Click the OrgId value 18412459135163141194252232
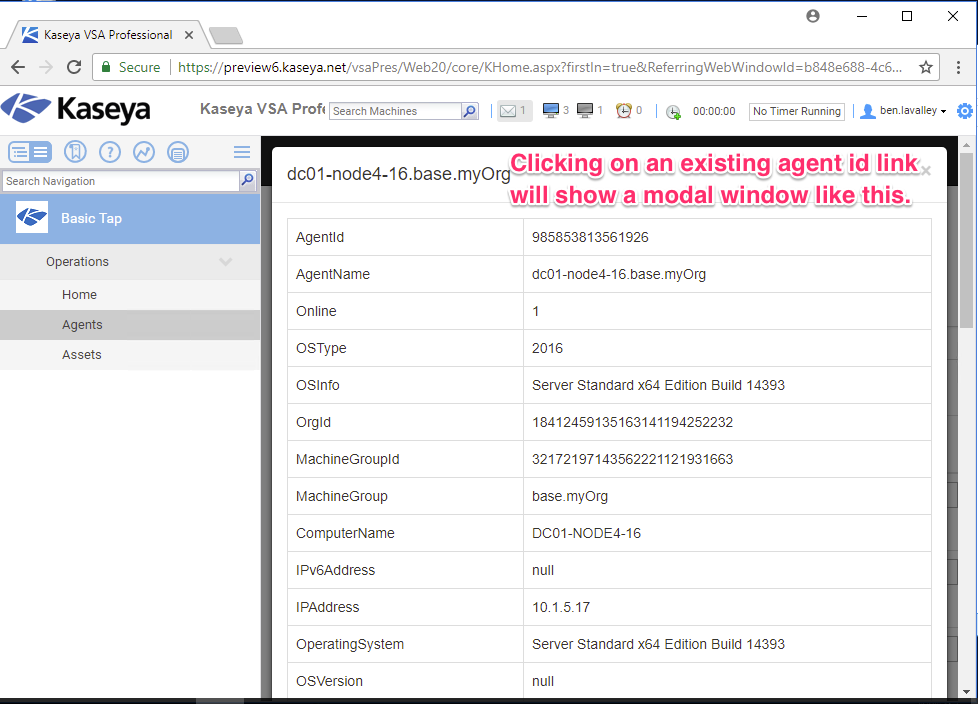978x704 pixels. pyautogui.click(x=632, y=422)
